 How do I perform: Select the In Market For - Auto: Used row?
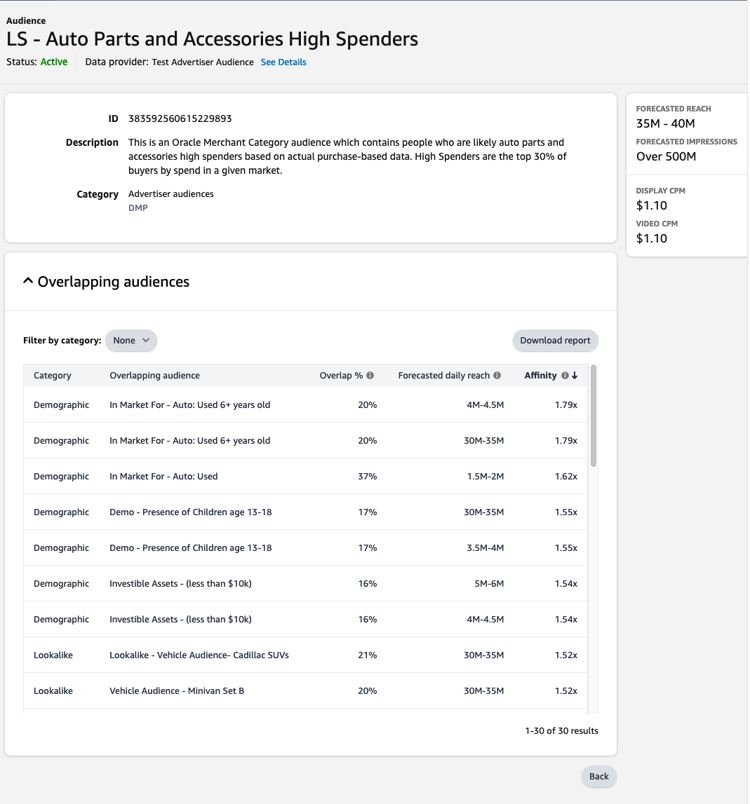click(x=164, y=476)
